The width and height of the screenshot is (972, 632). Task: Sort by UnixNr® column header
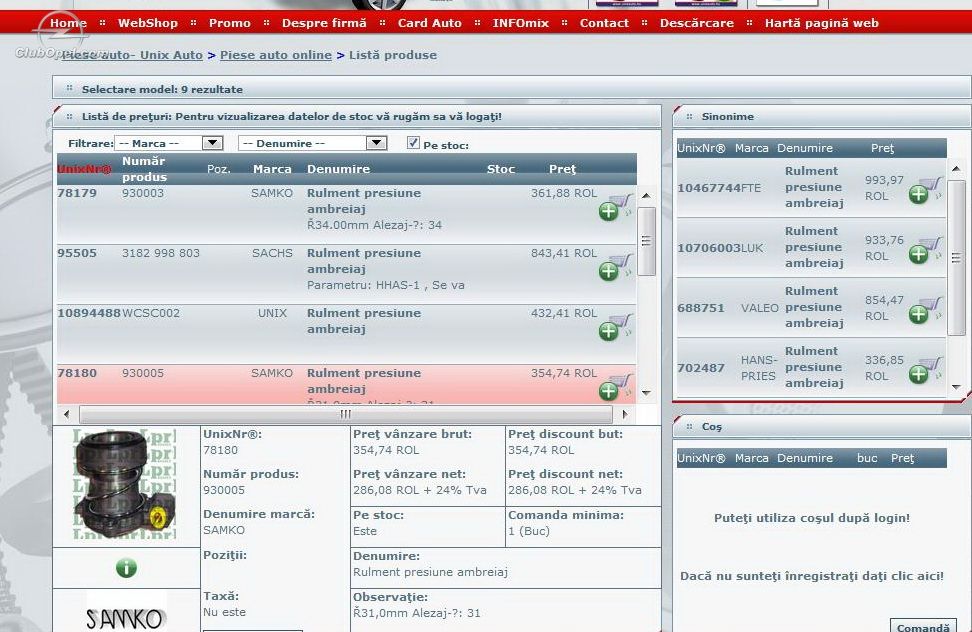pos(84,169)
